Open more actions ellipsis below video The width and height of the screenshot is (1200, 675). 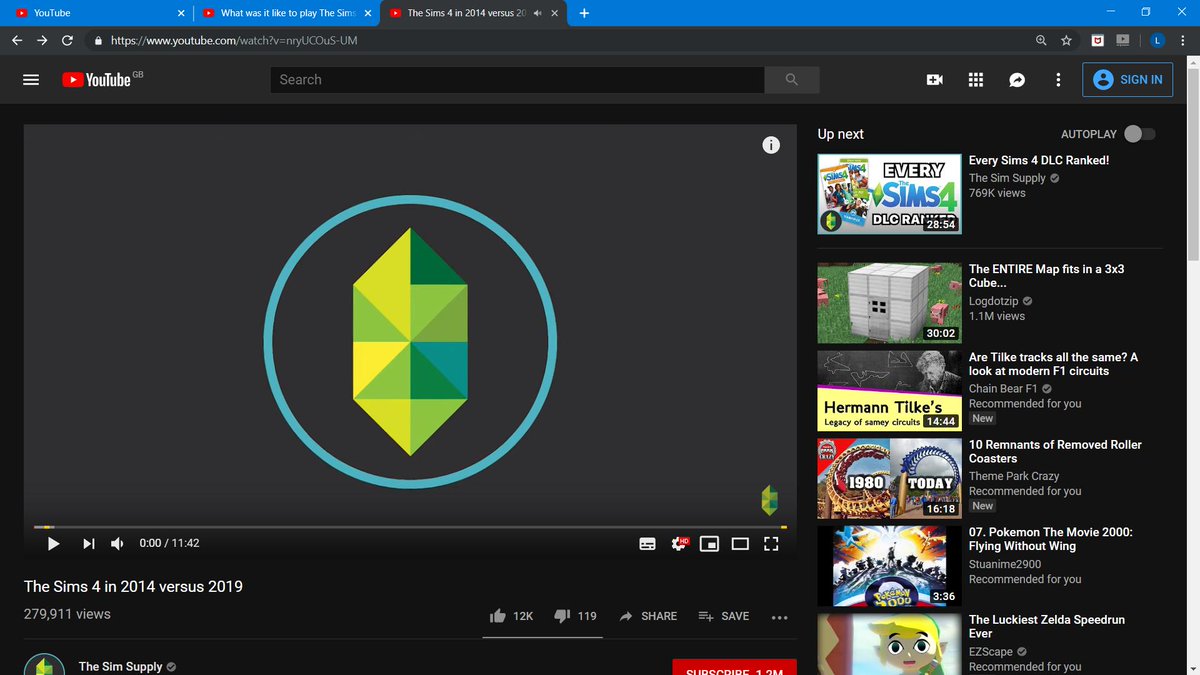click(x=780, y=617)
